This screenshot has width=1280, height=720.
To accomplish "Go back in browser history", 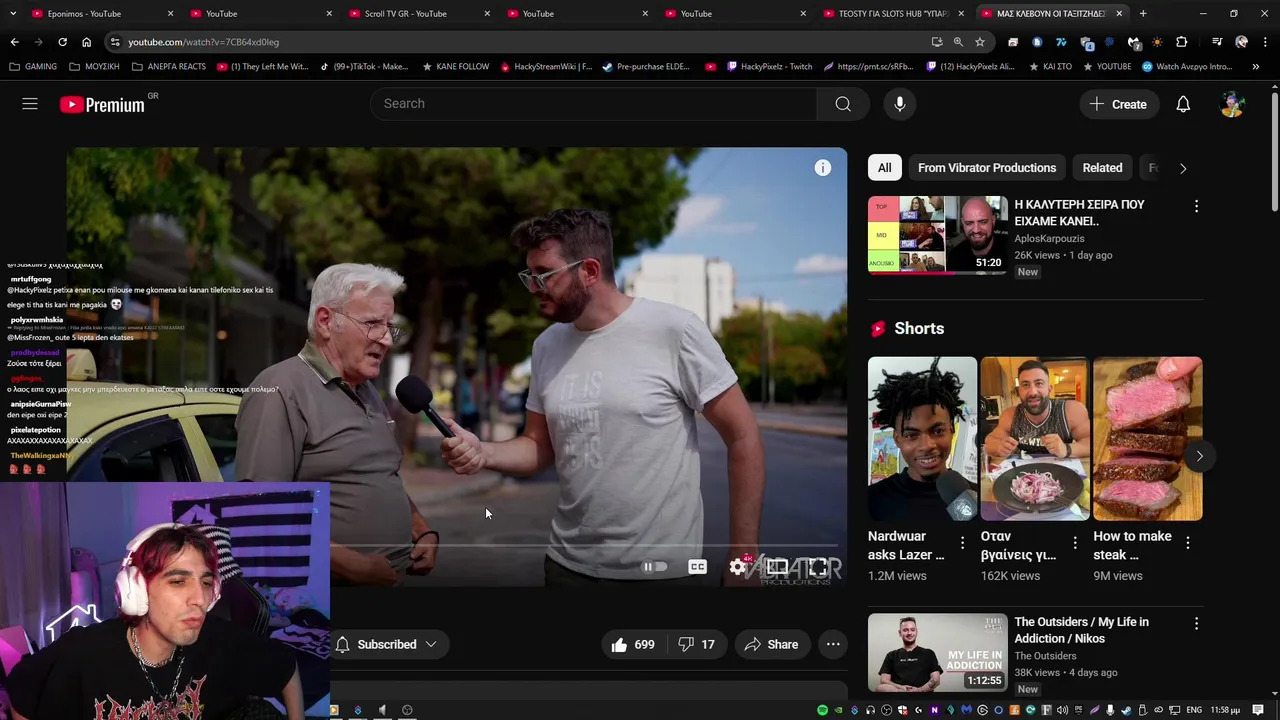I will coord(14,42).
